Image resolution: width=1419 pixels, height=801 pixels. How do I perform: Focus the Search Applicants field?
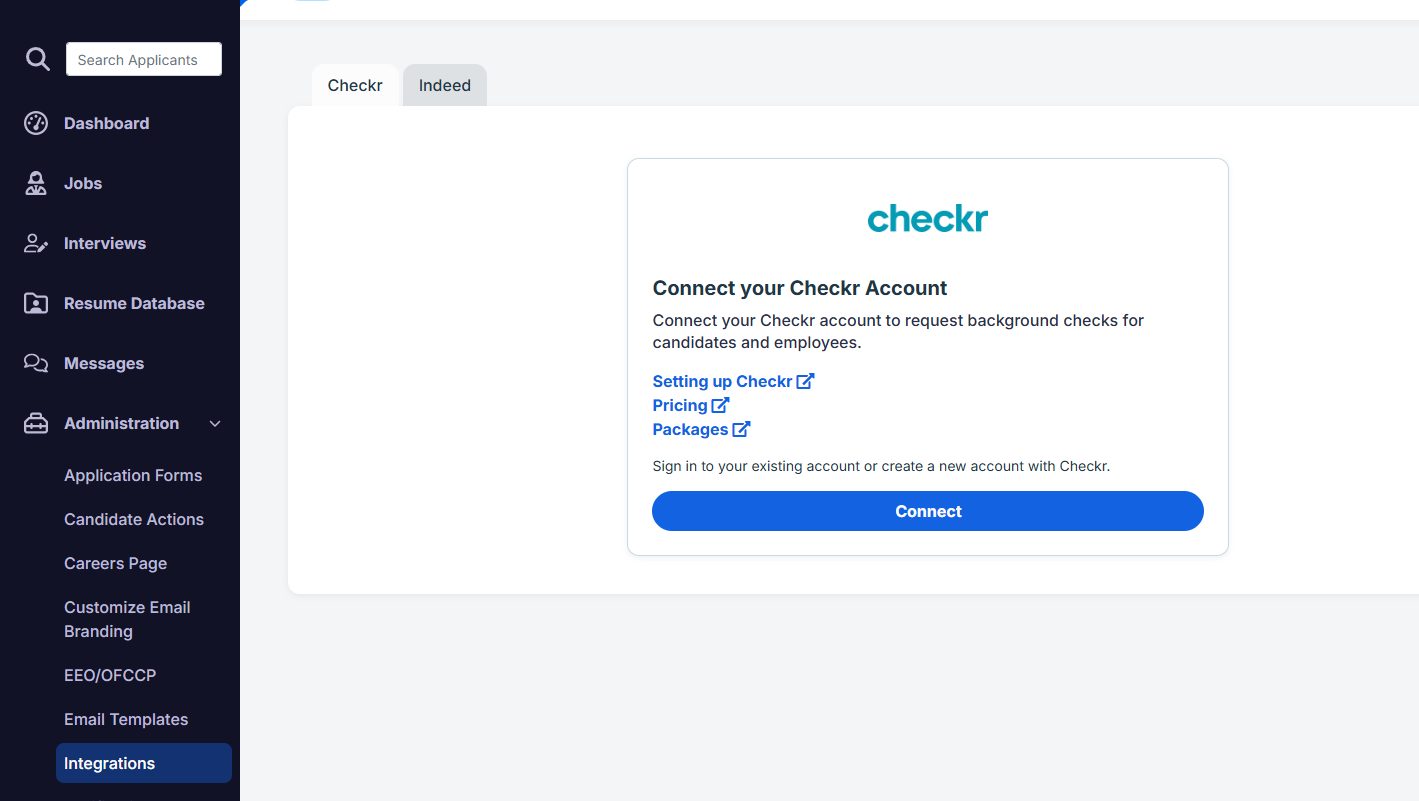[x=144, y=59]
